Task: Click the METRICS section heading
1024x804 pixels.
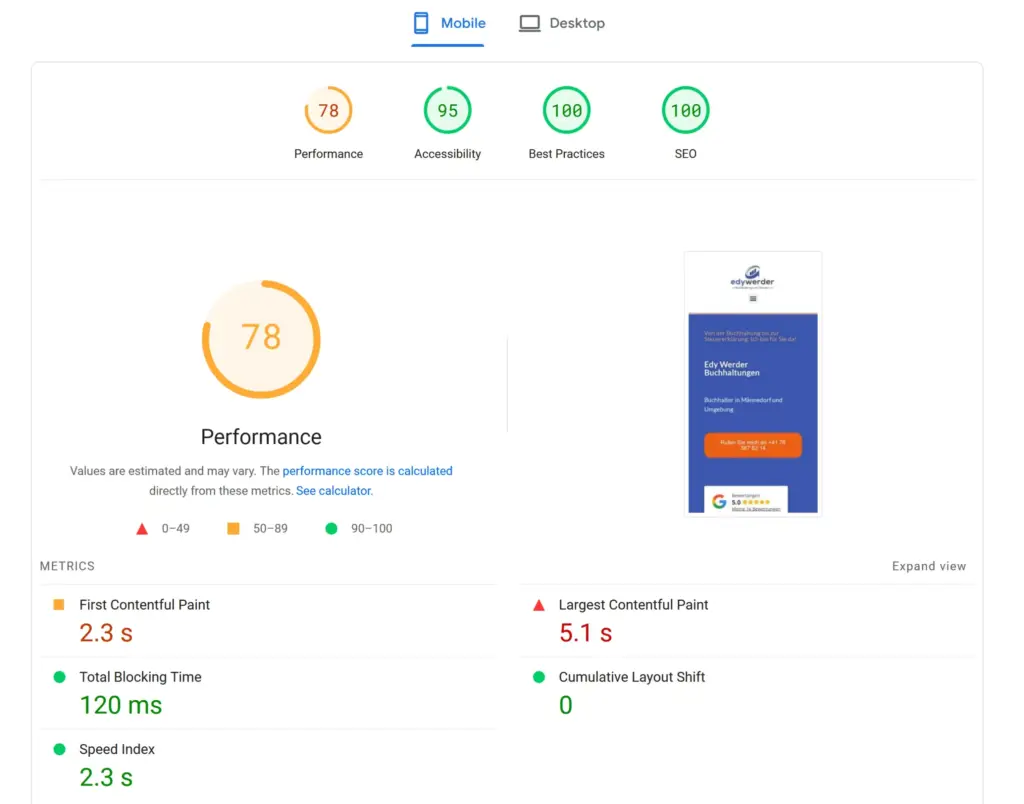Action: (67, 566)
